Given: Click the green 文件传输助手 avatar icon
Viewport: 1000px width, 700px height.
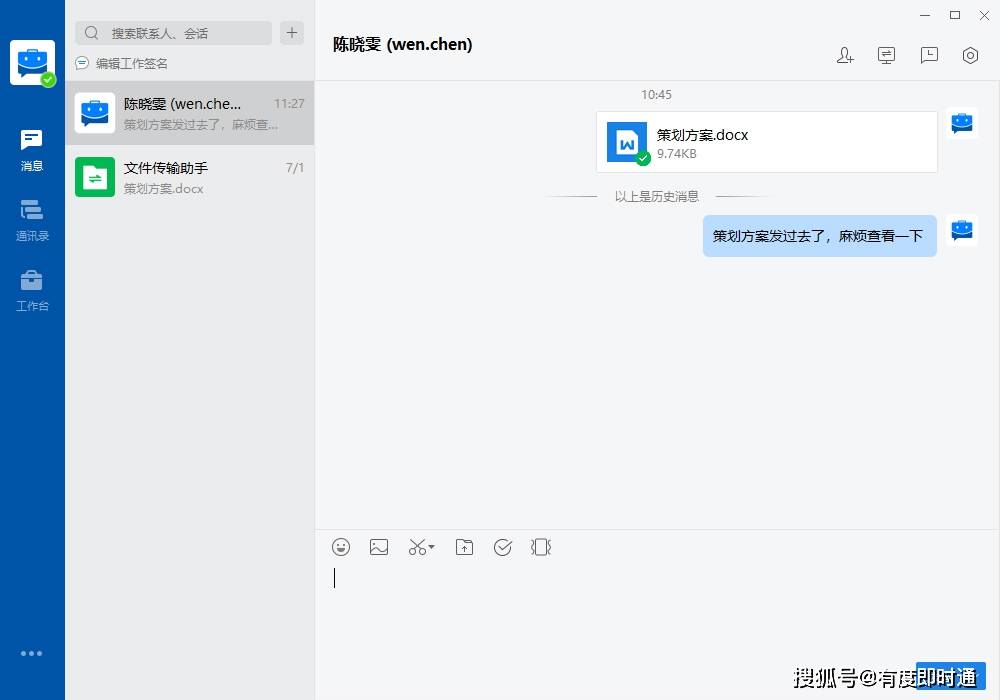Looking at the screenshot, I should point(95,177).
